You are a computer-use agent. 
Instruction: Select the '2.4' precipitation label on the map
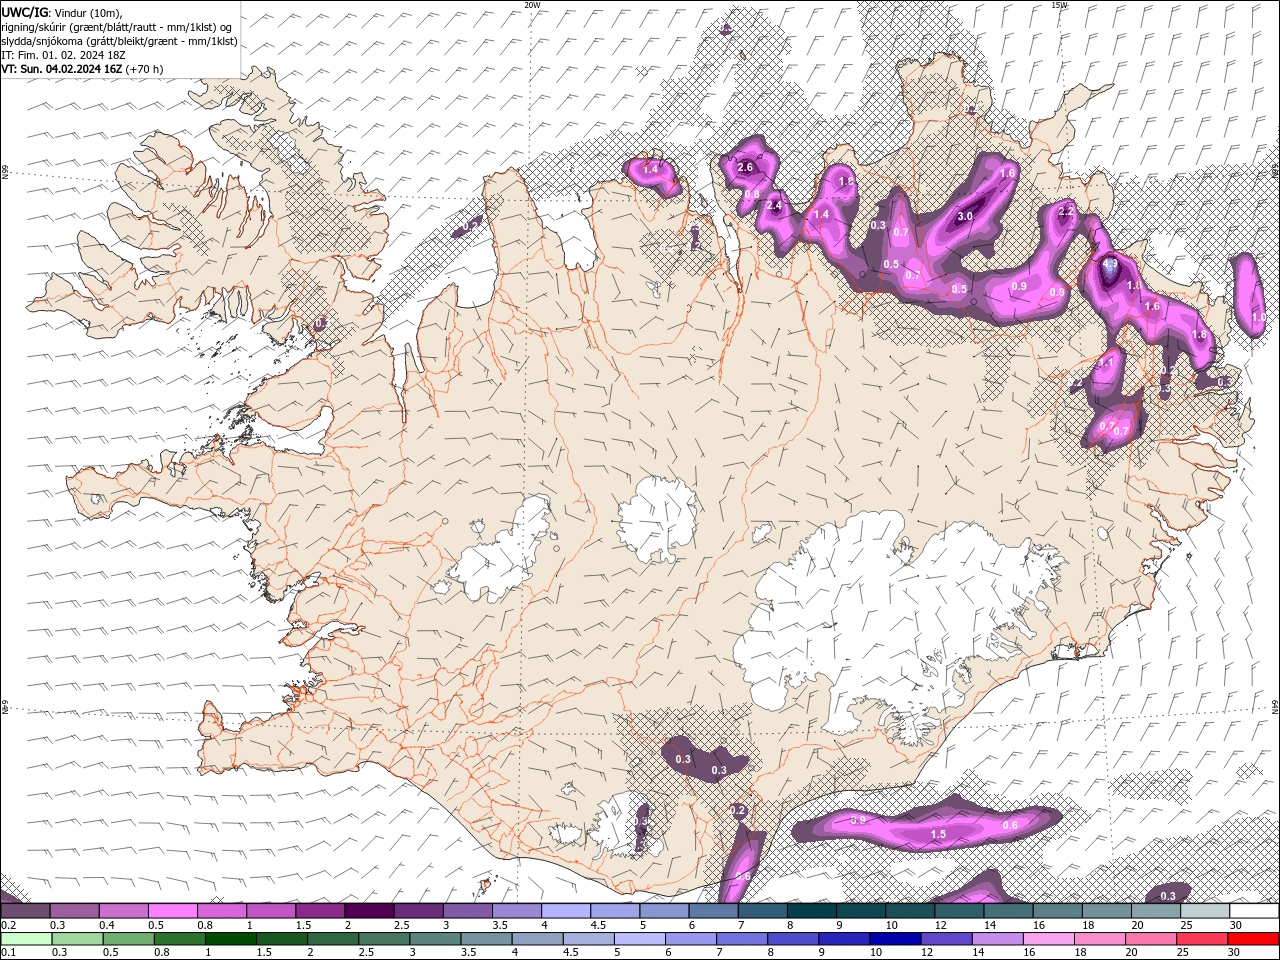point(774,206)
